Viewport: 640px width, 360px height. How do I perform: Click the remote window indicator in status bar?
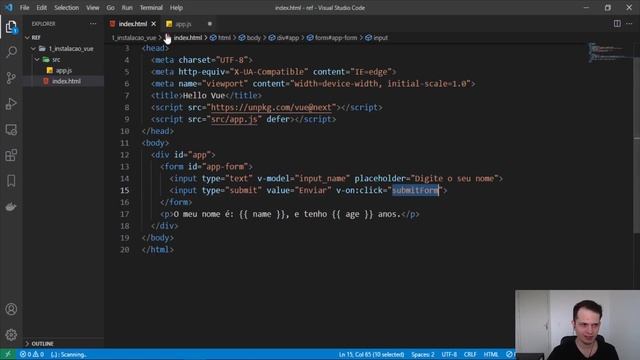click(x=7, y=354)
